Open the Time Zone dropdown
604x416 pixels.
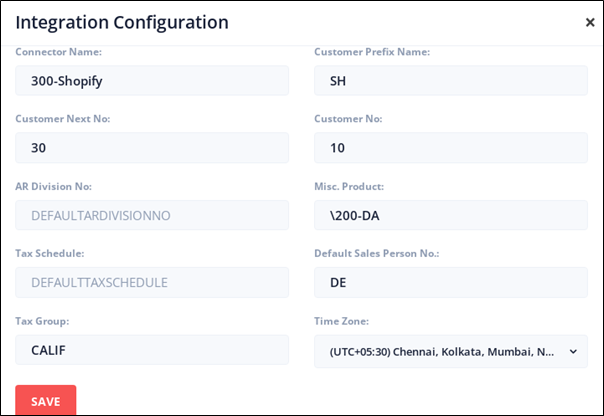451,351
